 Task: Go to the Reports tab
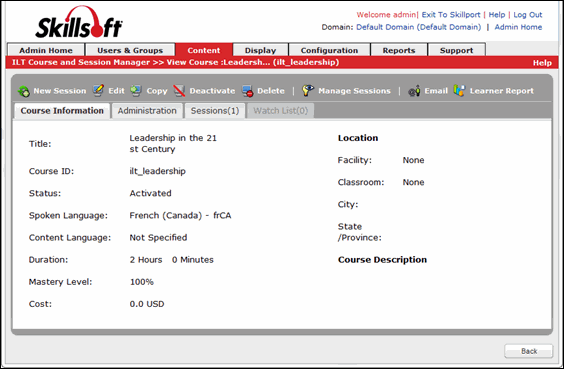coord(399,50)
